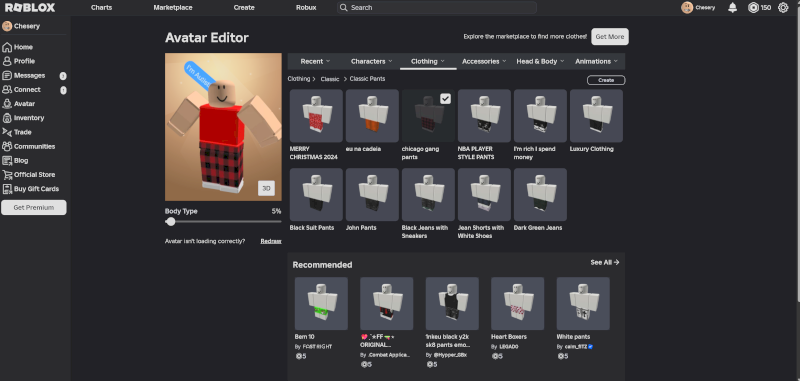Click the Clothing breadcrumb link

298,79
